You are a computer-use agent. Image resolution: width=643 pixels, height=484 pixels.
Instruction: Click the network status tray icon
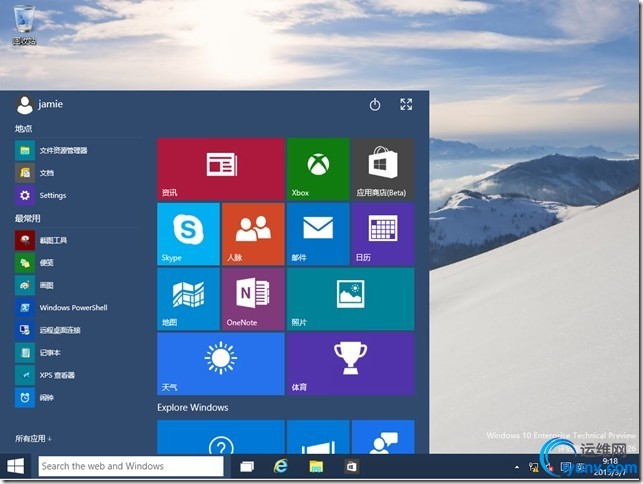(x=533, y=467)
